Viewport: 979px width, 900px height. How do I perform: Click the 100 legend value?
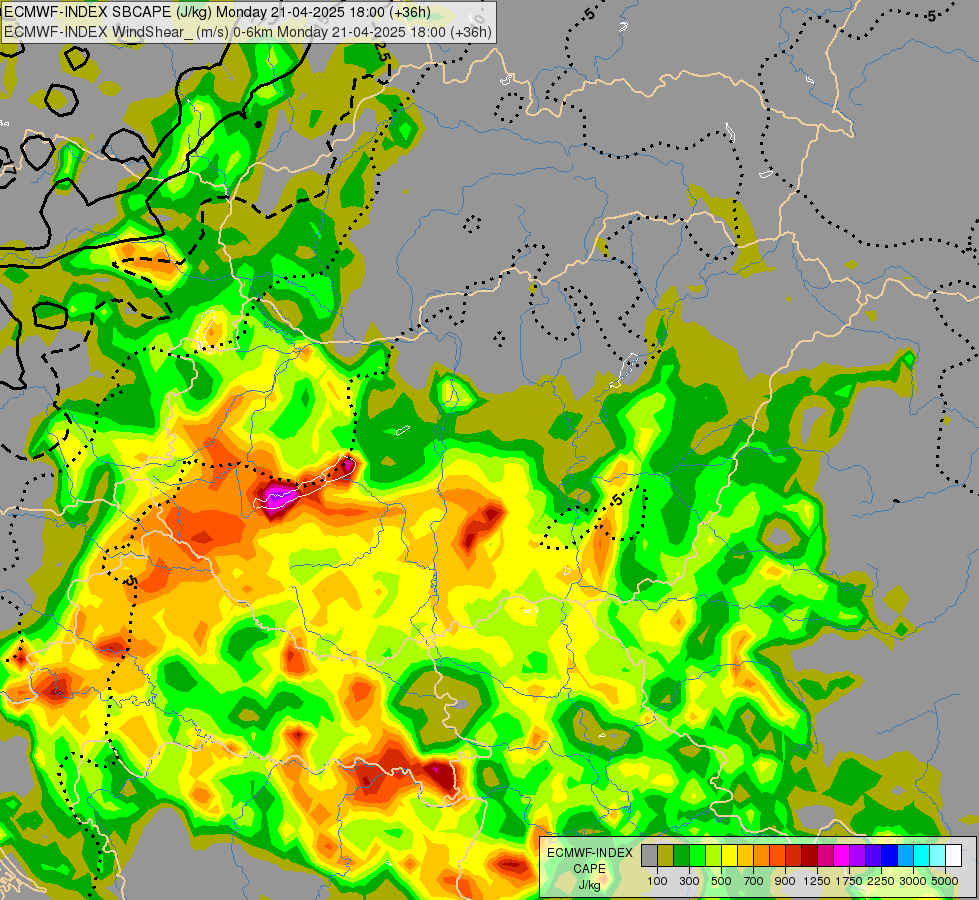657,881
